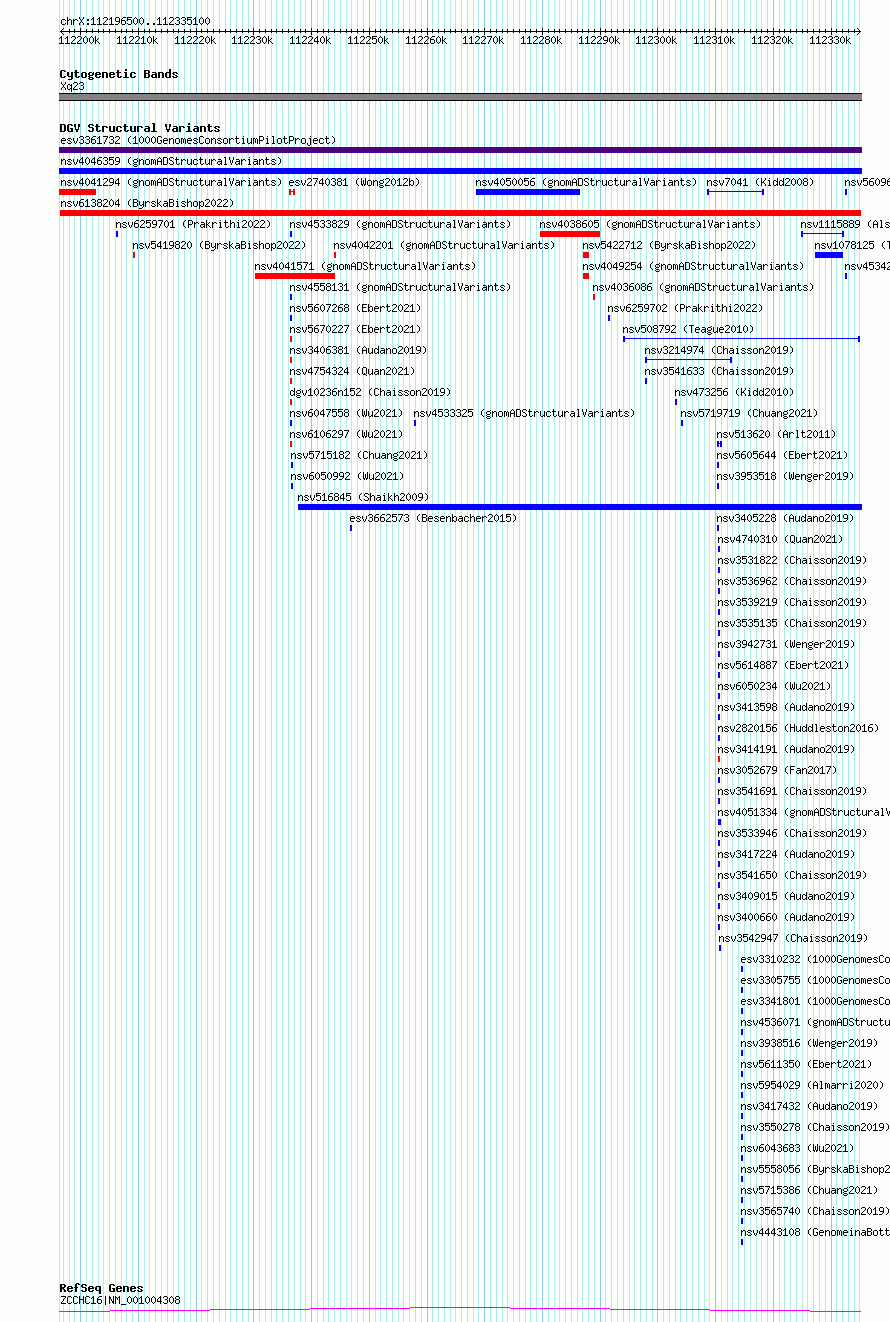
Task: Select nsv4754324 (Quan2021) label
Action: [352, 372]
